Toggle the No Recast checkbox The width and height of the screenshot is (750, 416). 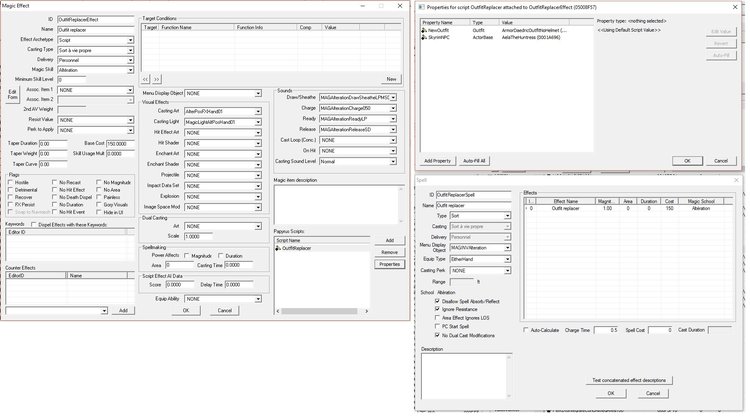pyautogui.click(x=55, y=183)
